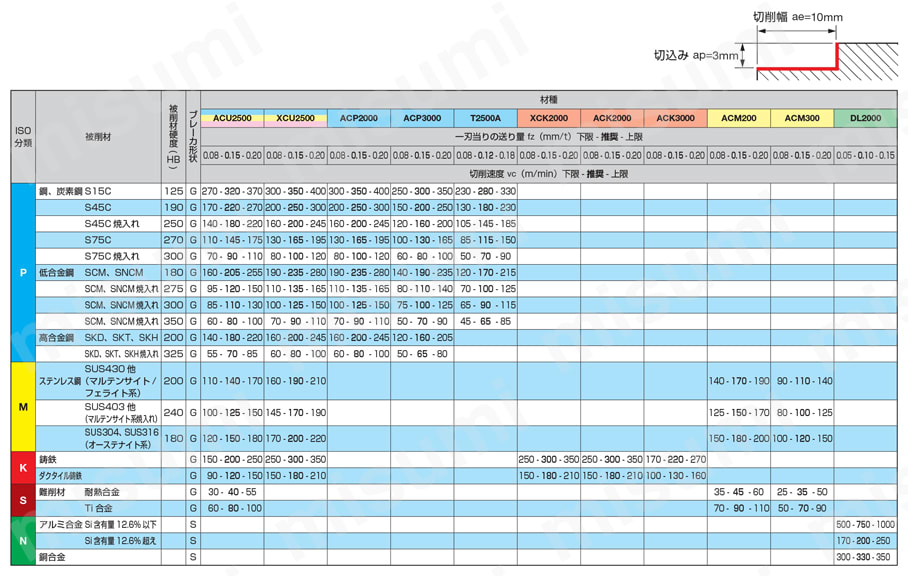The width and height of the screenshot is (908, 576).
Task: Select 170-200-250 under DL2000
Action: 863,541
